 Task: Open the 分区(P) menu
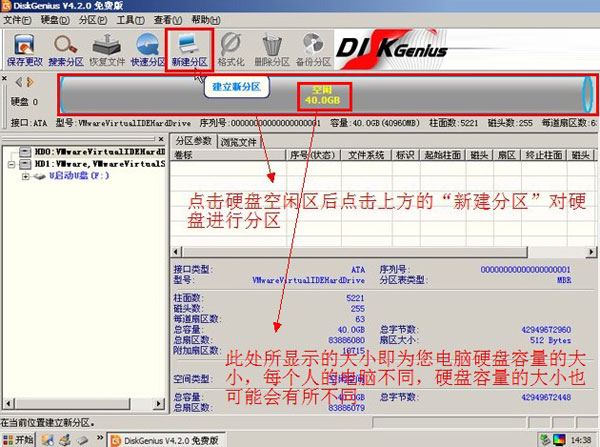(x=93, y=20)
